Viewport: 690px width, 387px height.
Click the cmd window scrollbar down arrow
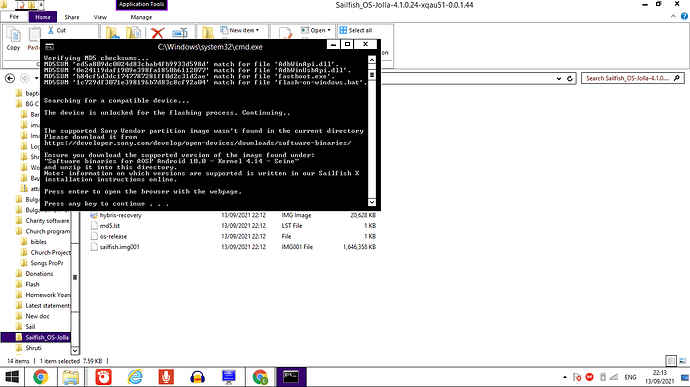372,202
